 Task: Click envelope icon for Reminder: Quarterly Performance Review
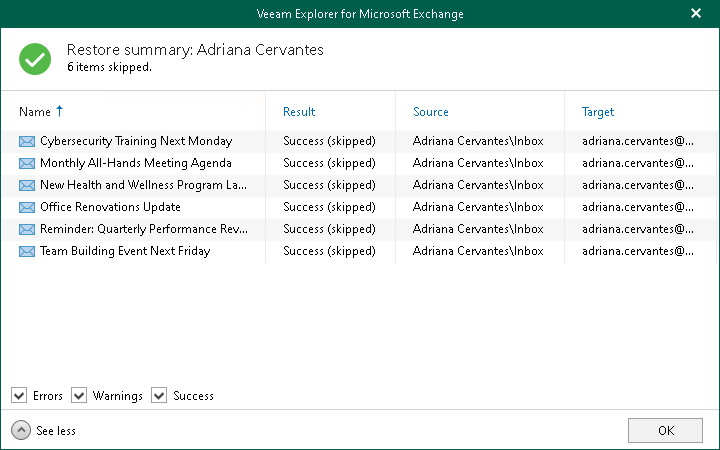pyautogui.click(x=27, y=229)
